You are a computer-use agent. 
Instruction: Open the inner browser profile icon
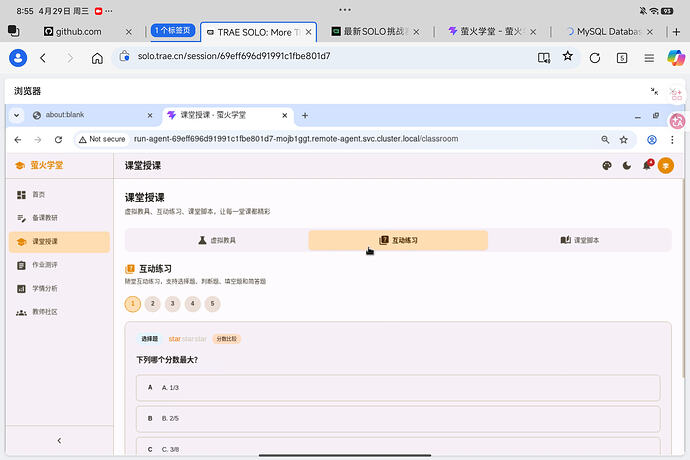point(652,140)
